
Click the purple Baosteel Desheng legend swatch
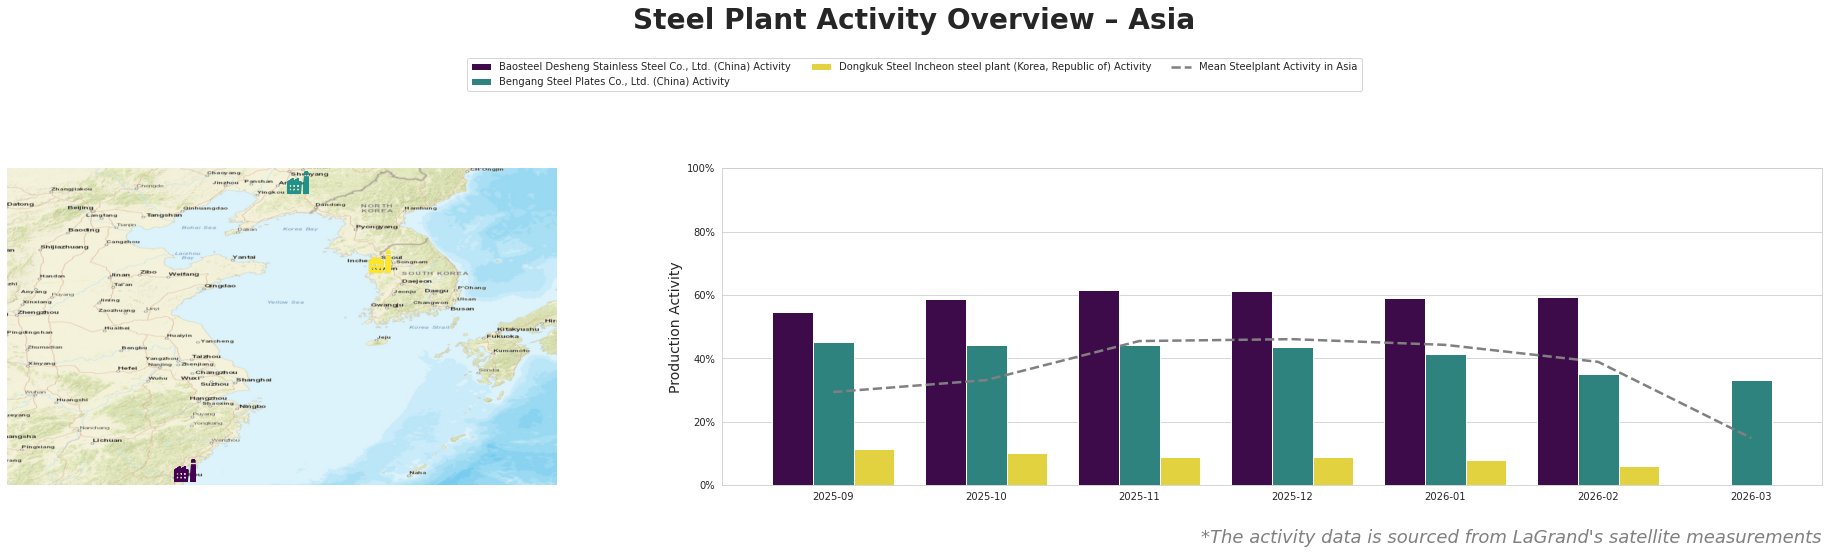coord(481,67)
